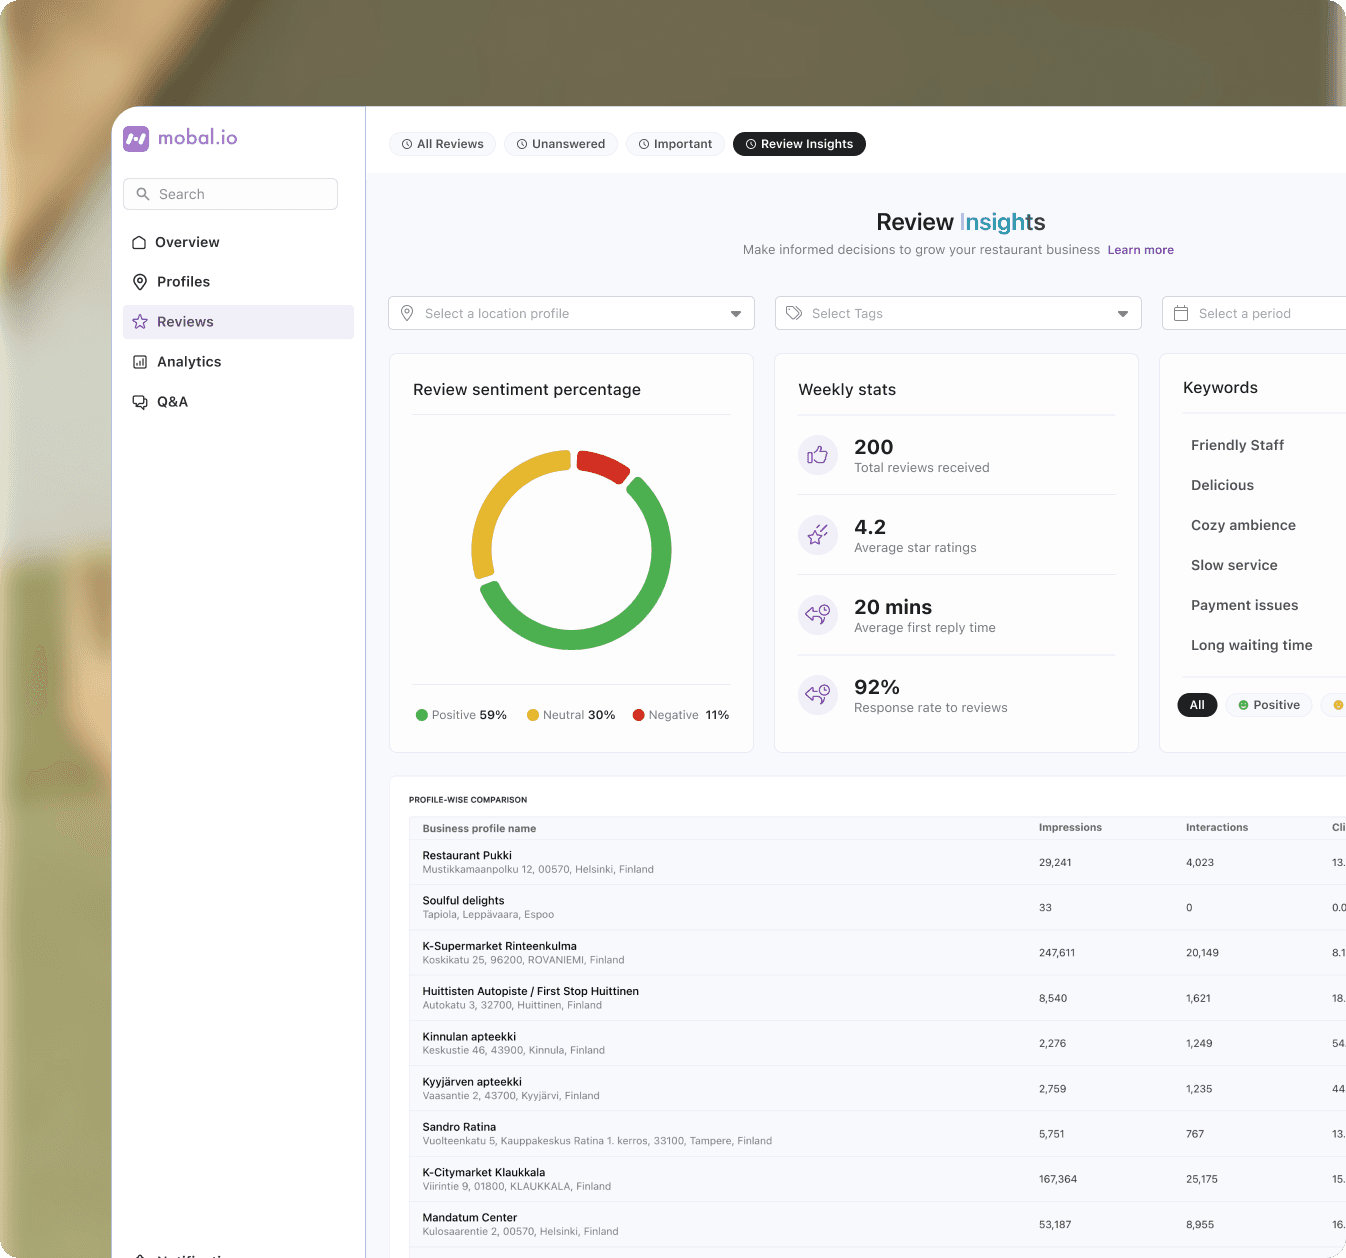The width and height of the screenshot is (1346, 1258).
Task: Select the Slow service keyword
Action: [1234, 565]
